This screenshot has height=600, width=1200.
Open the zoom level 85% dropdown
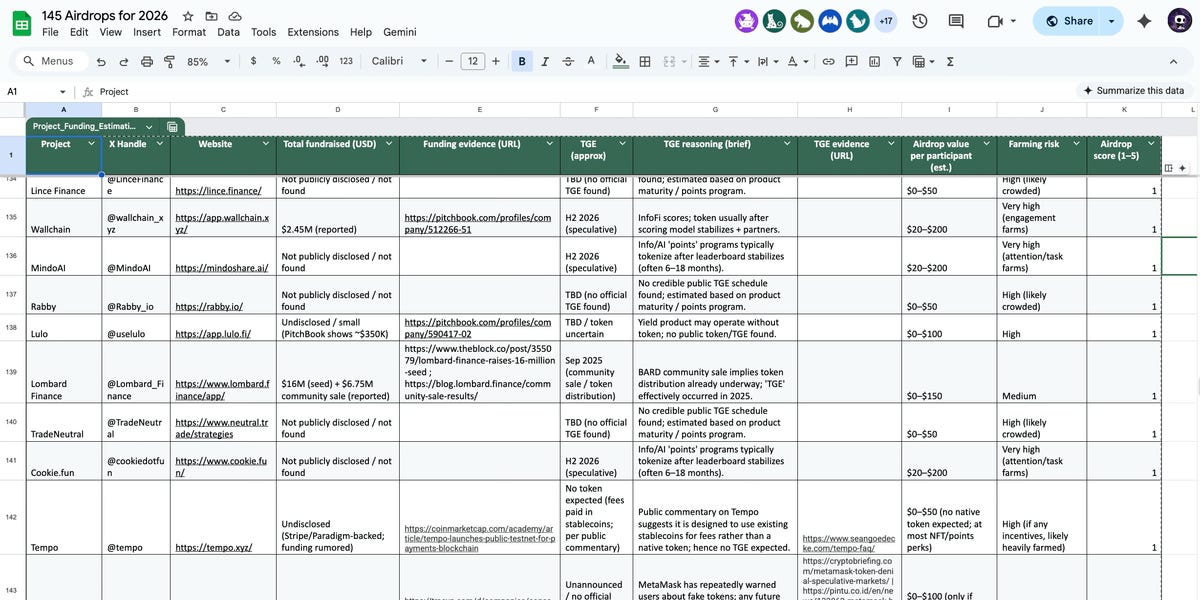pos(208,61)
